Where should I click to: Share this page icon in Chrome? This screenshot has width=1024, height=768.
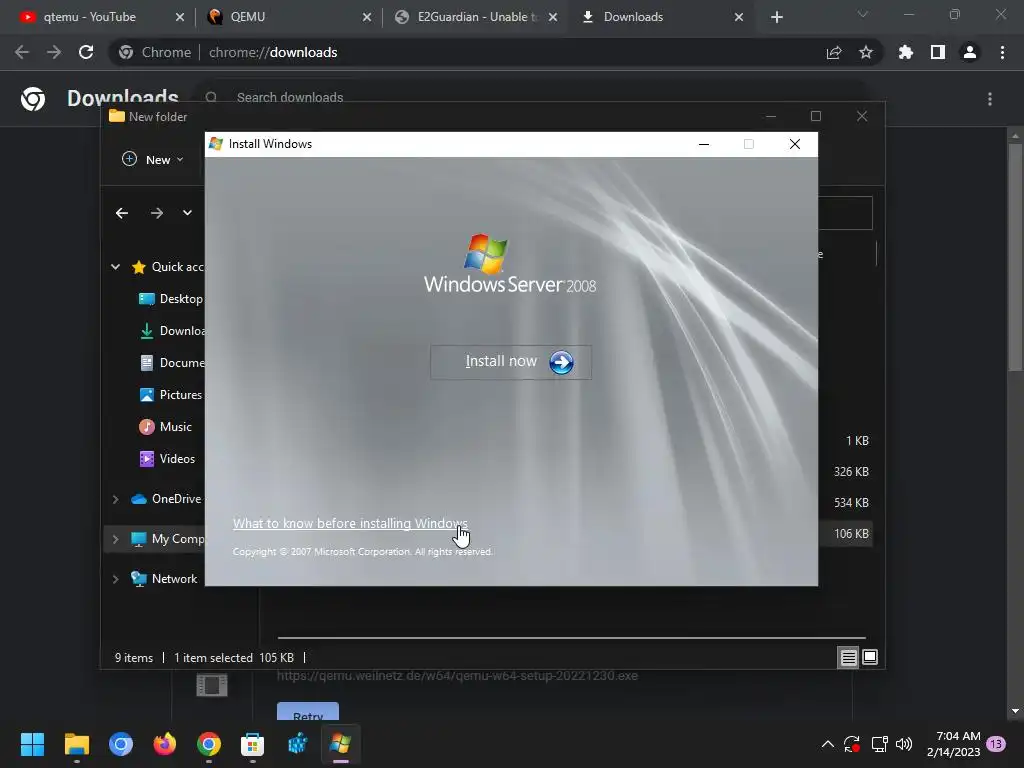834,52
